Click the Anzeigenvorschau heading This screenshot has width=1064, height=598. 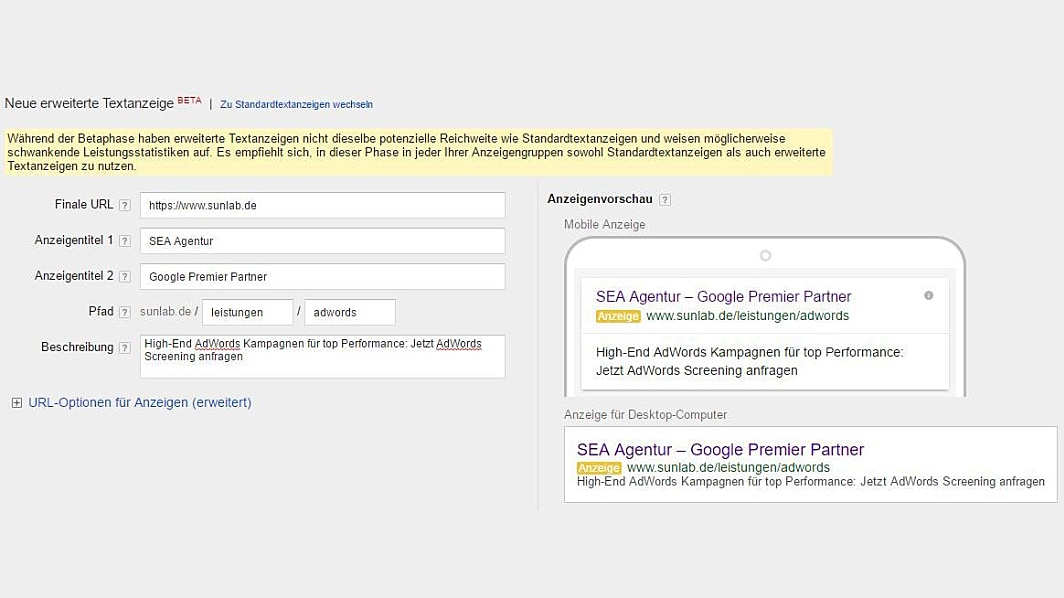coord(600,199)
